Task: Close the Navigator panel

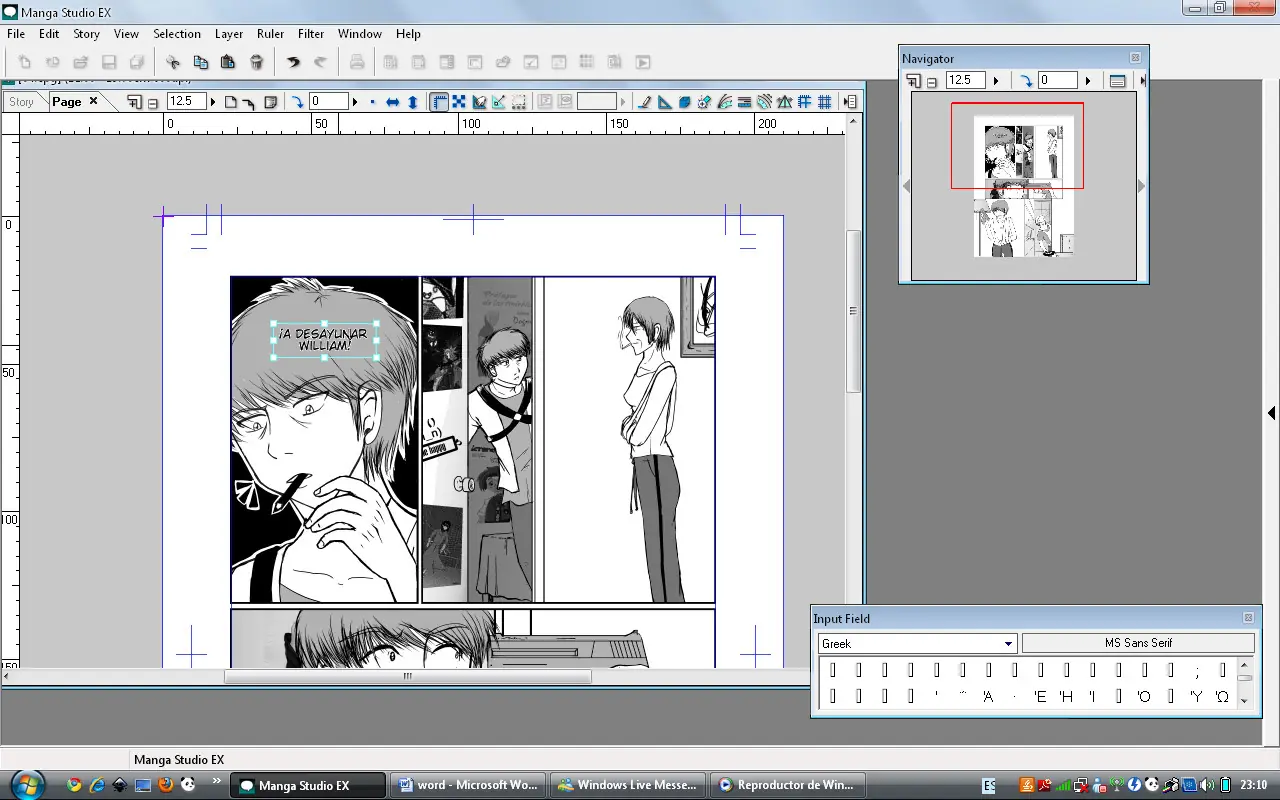Action: point(1135,58)
